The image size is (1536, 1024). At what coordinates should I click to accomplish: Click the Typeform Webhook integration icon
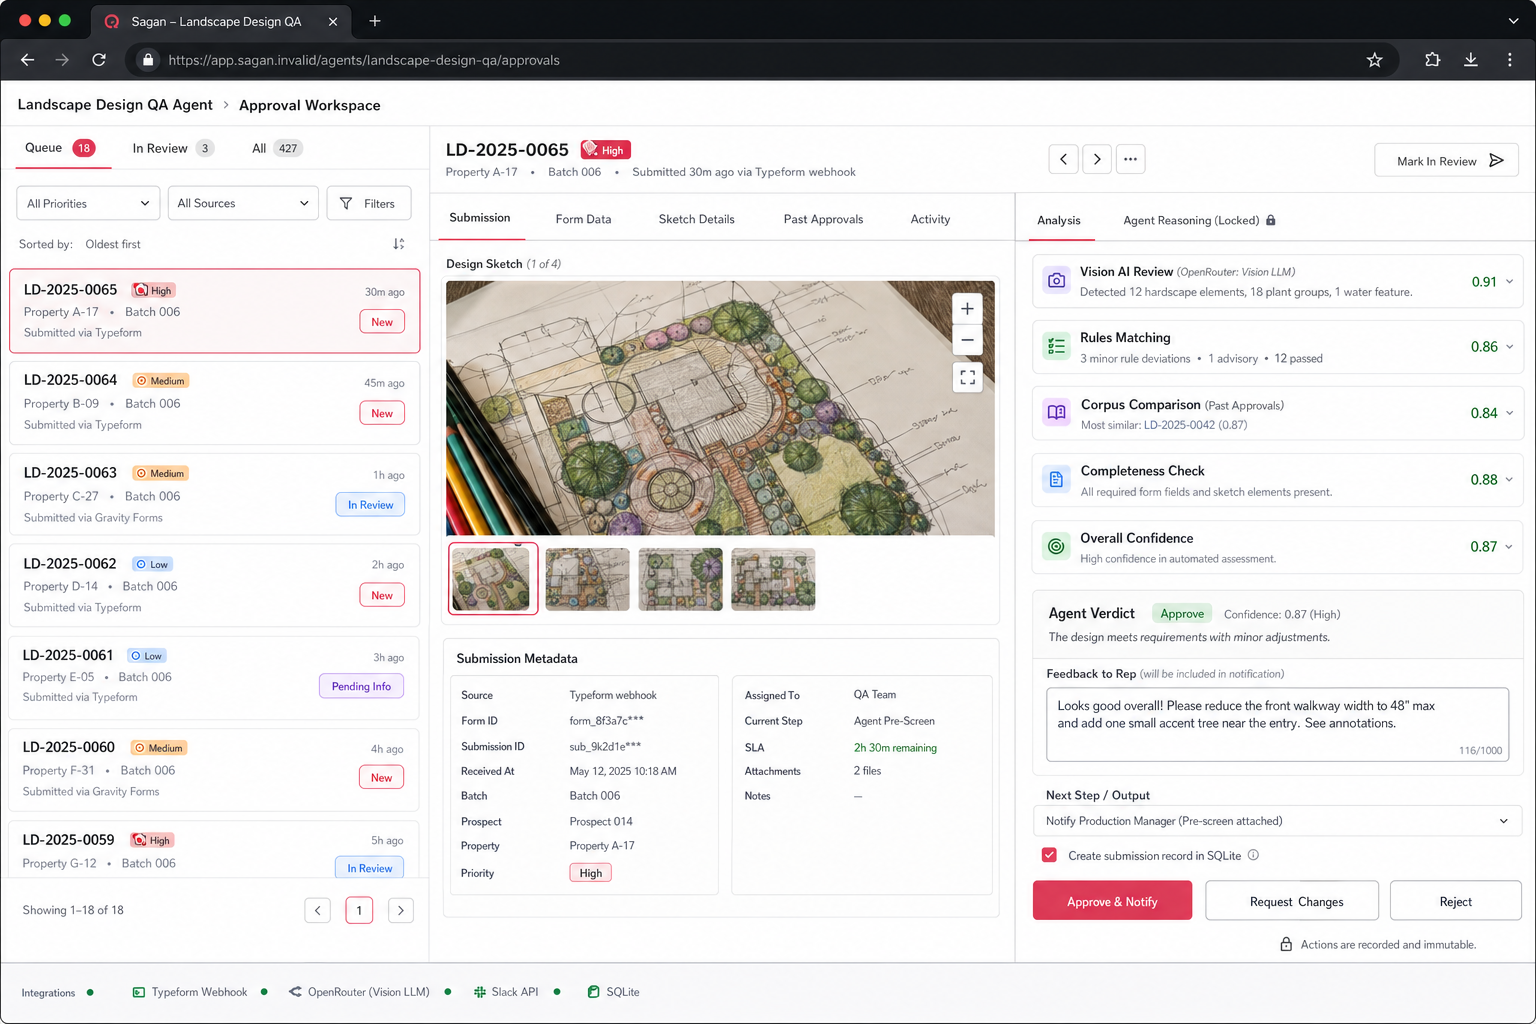pos(139,992)
